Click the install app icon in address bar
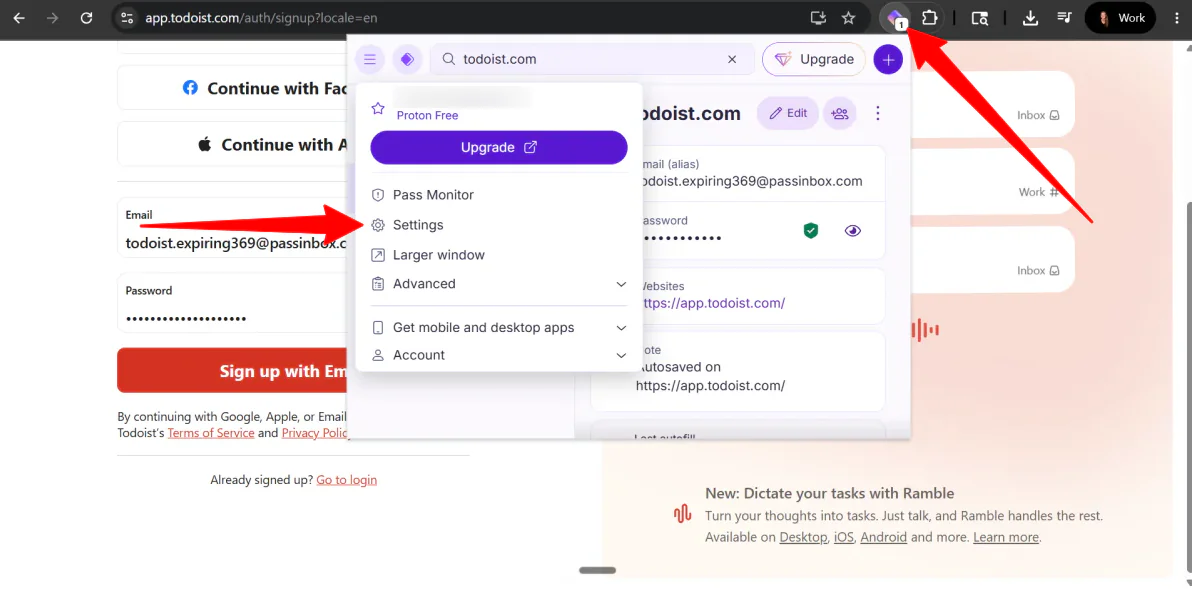The height and width of the screenshot is (589, 1192). click(818, 17)
